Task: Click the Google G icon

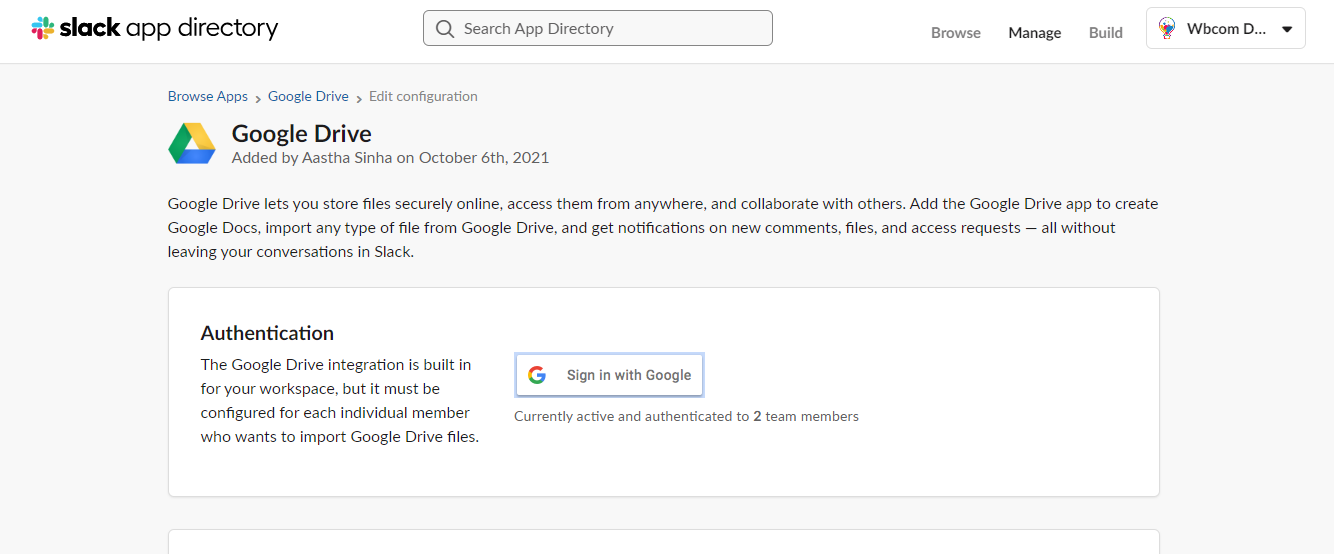Action: pos(537,375)
